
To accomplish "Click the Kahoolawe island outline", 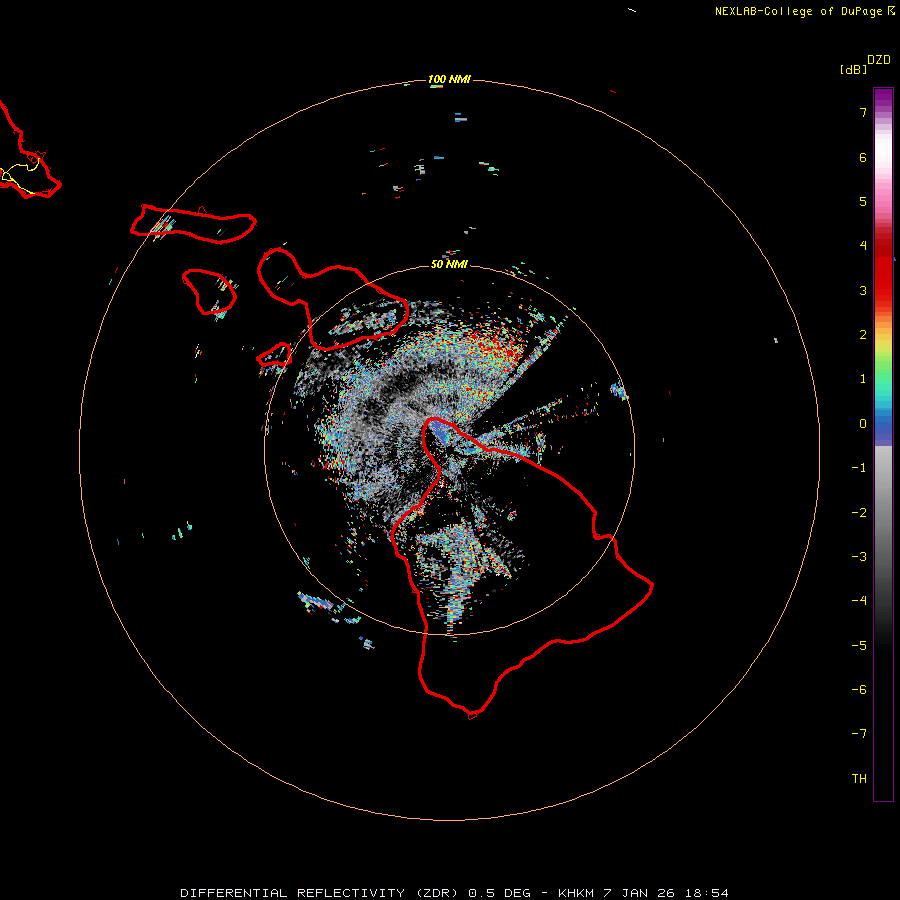I will click(274, 355).
